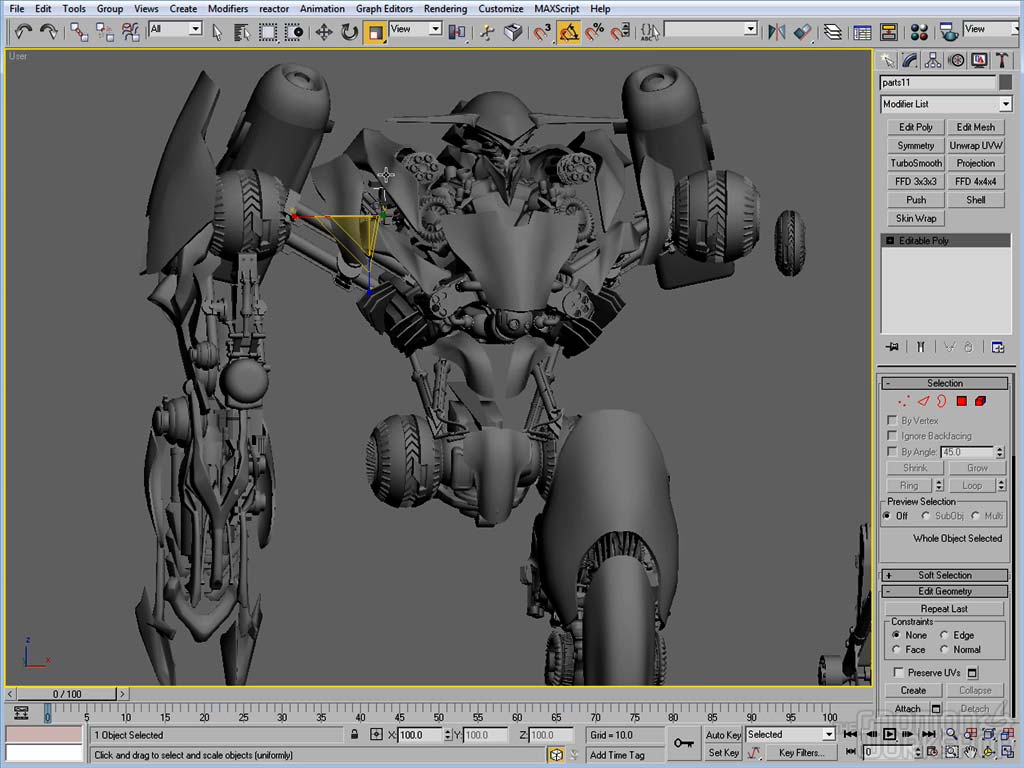Click the Redo arrow in the toolbar
1024x768 pixels.
48,31
